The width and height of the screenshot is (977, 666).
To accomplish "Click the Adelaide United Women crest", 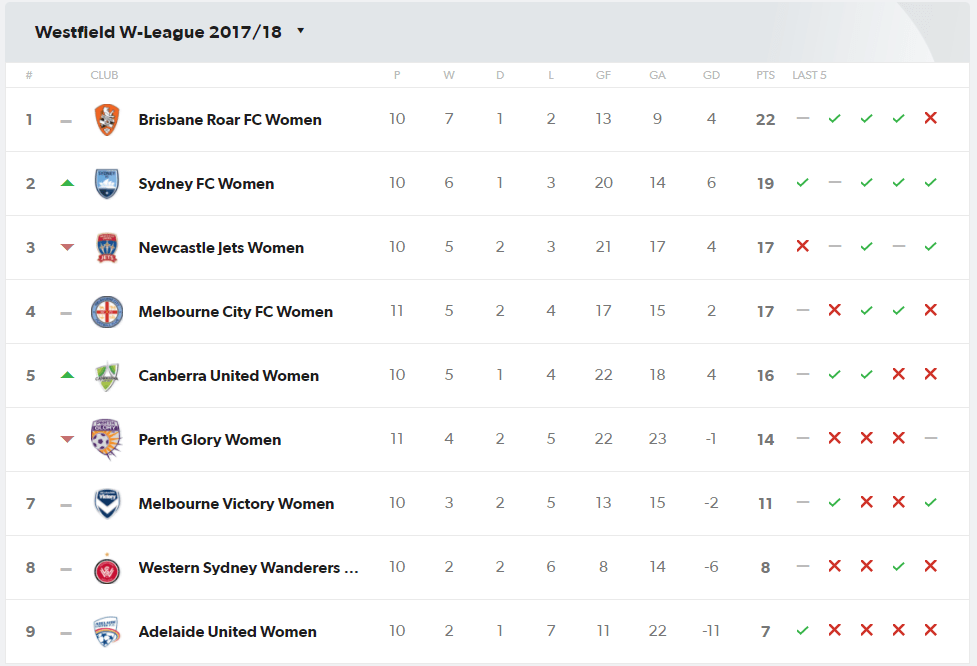I will pyautogui.click(x=107, y=632).
